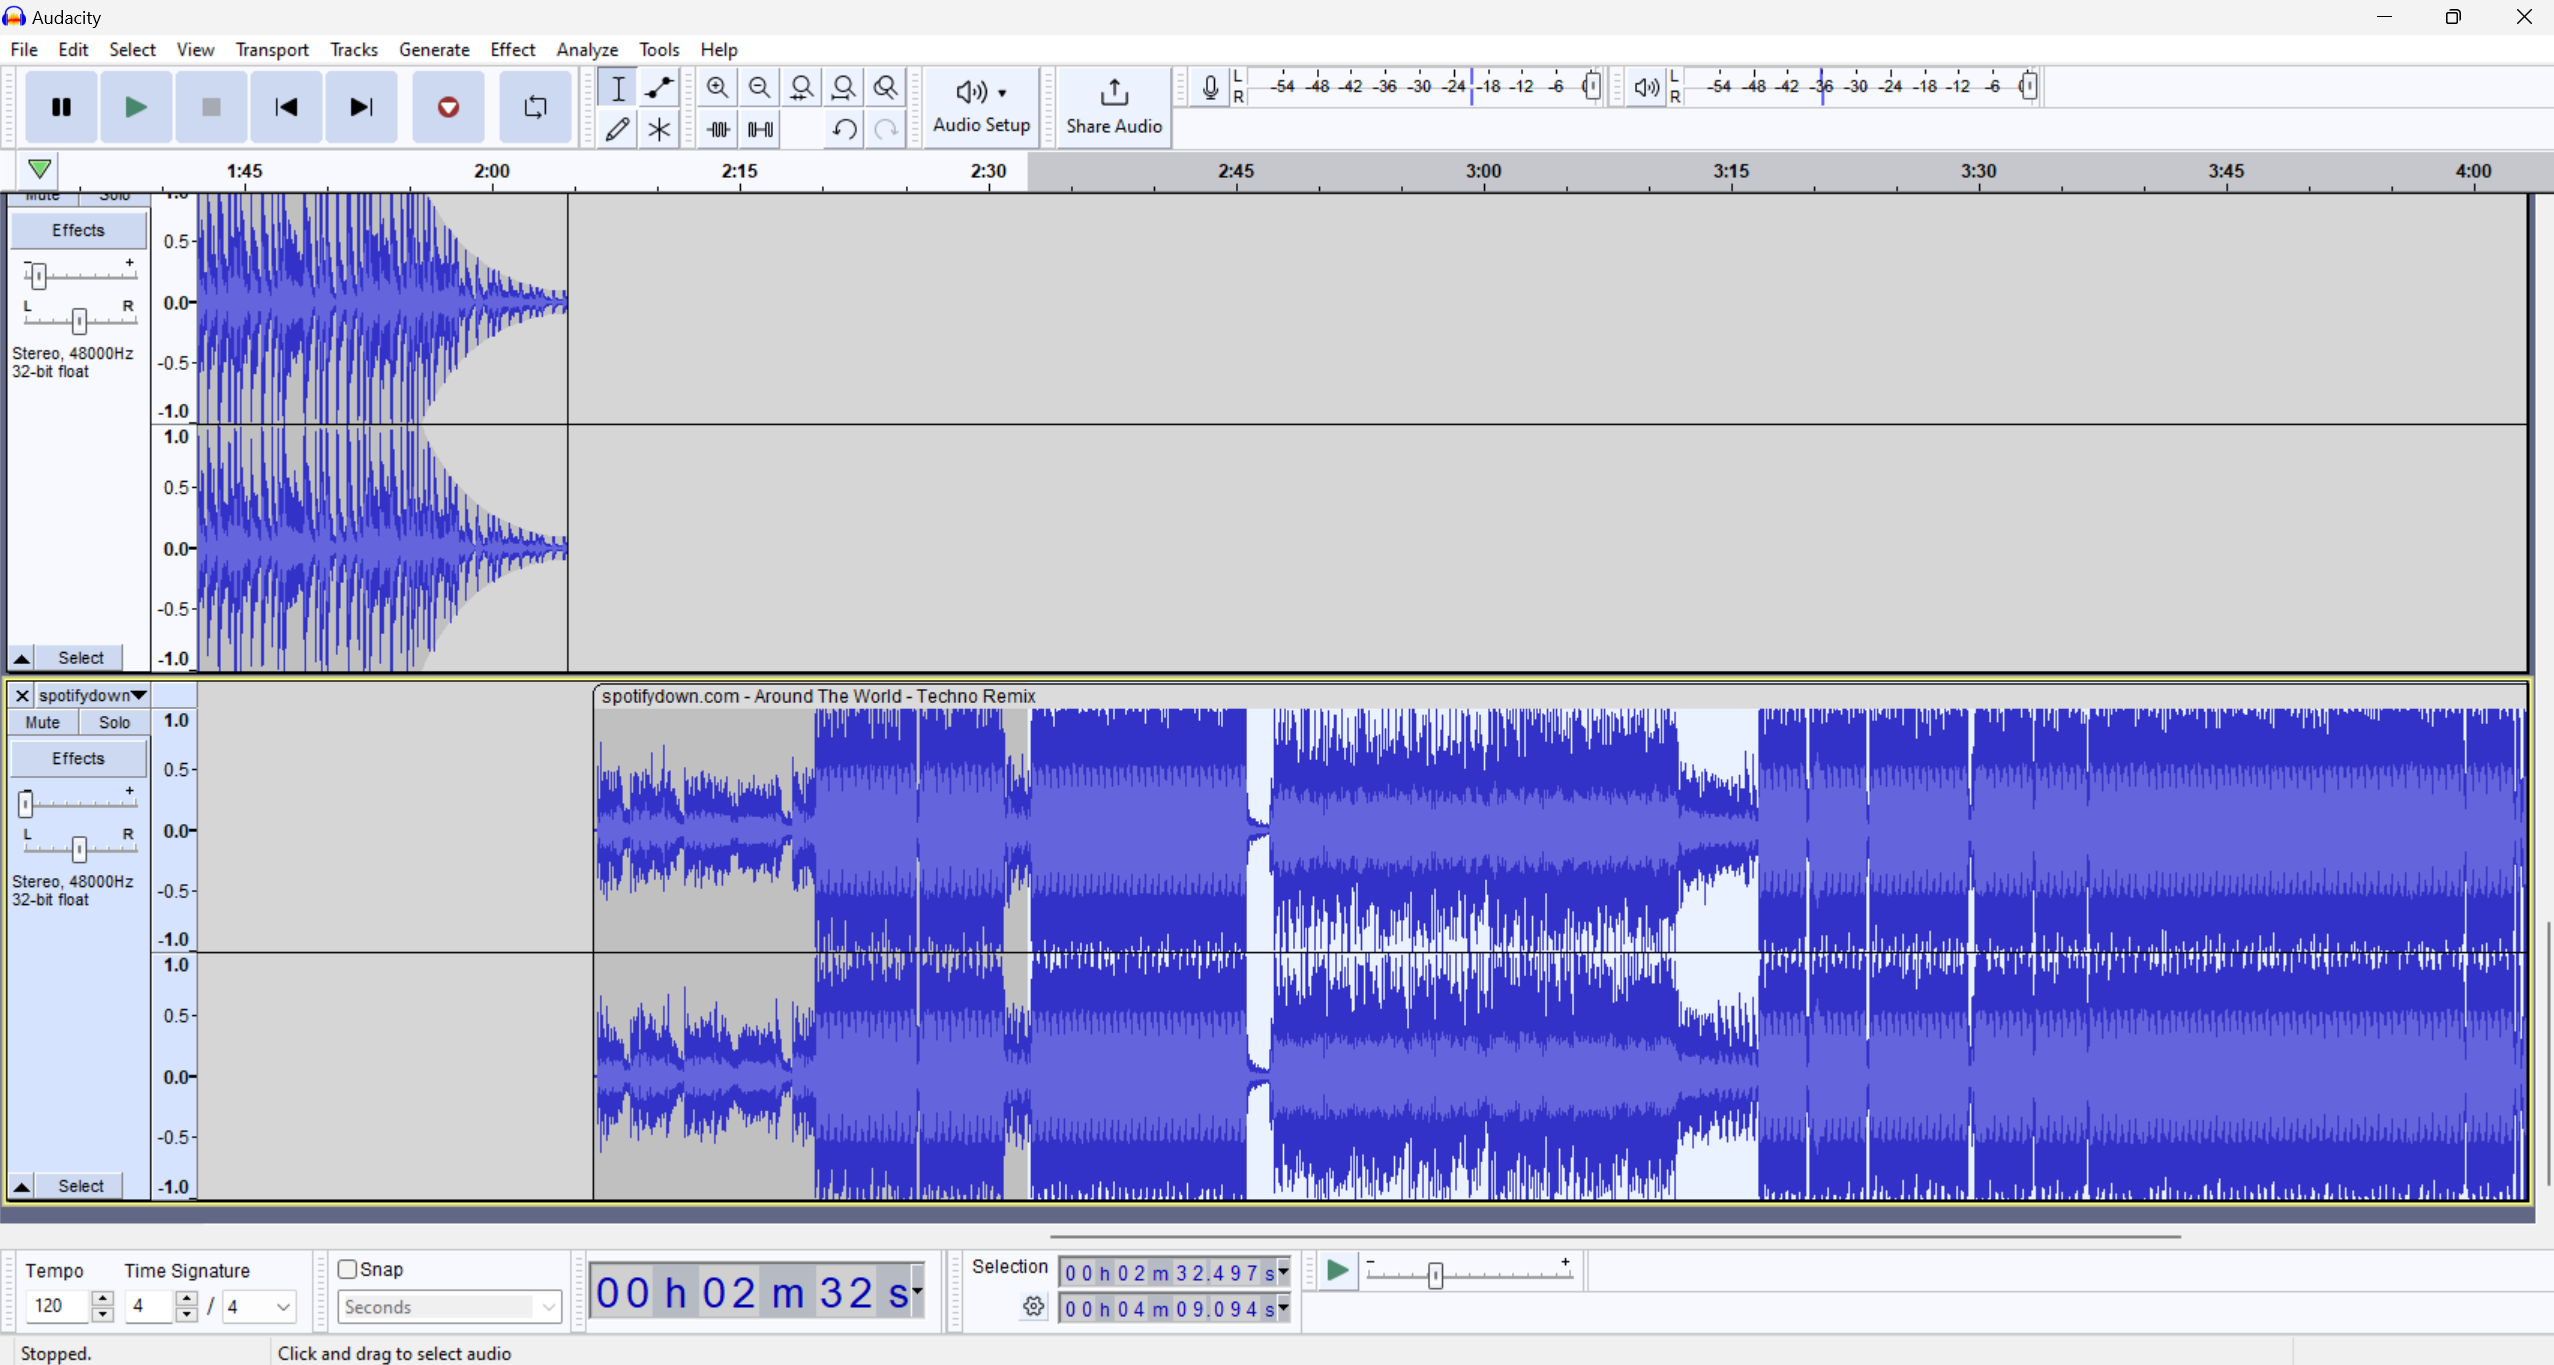
Task: Skip to end of project
Action: [361, 107]
